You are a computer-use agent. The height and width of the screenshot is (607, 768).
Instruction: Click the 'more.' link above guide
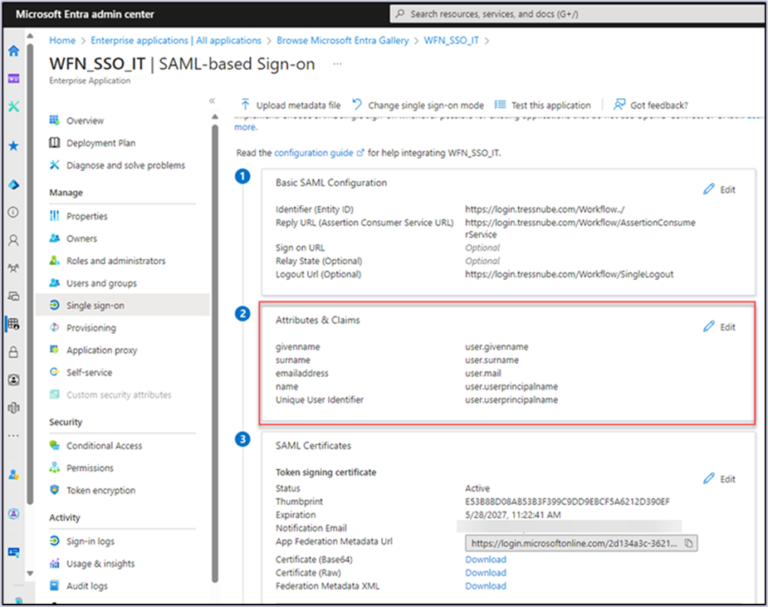tap(245, 127)
